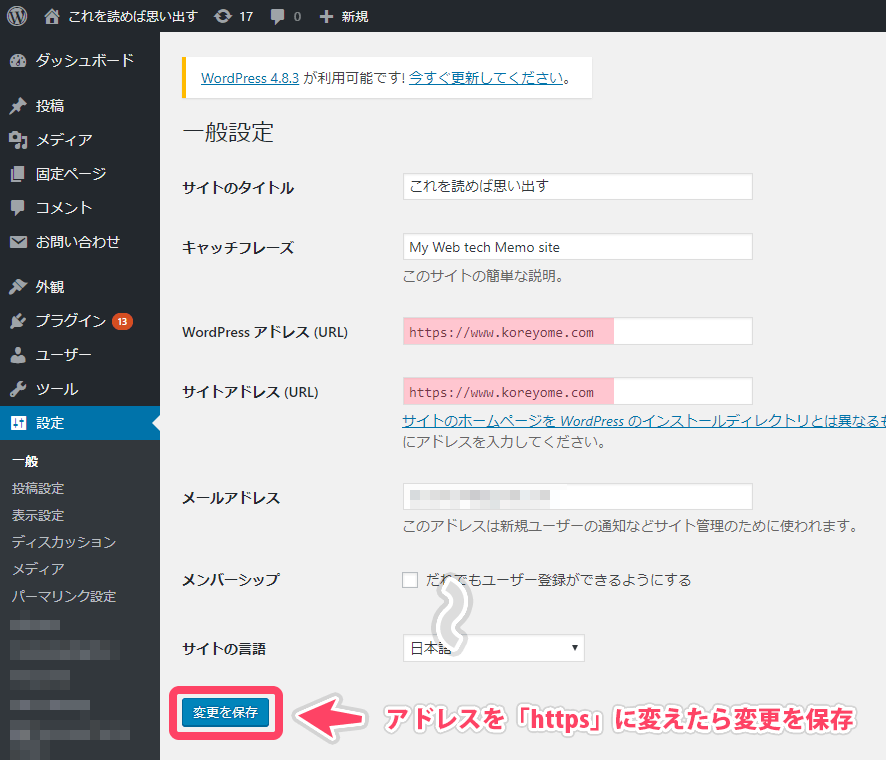Open the サイトの言語 dropdown
Image resolution: width=886 pixels, height=760 pixels.
[494, 648]
